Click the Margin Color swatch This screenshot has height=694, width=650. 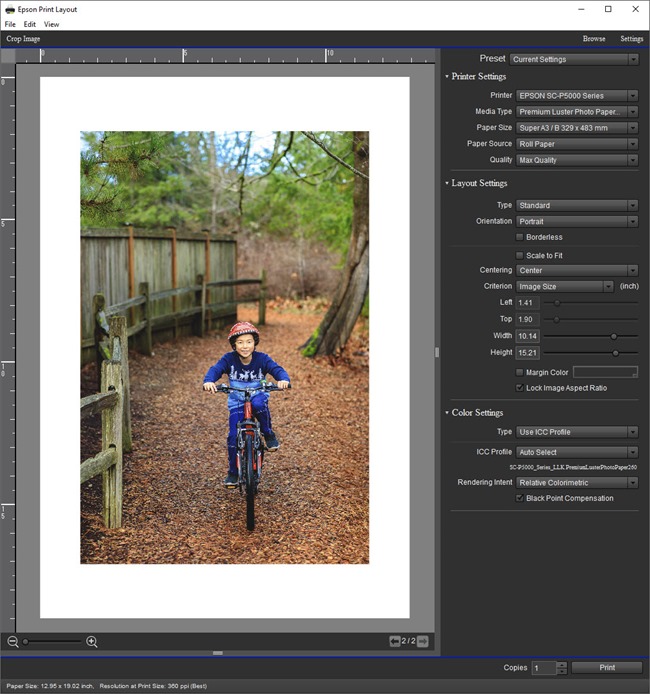click(605, 372)
